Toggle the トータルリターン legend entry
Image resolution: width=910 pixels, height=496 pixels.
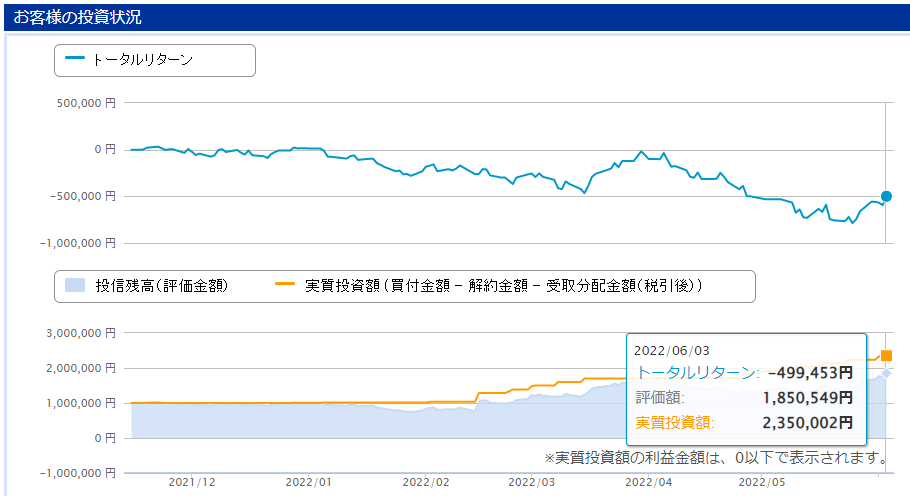coord(129,60)
